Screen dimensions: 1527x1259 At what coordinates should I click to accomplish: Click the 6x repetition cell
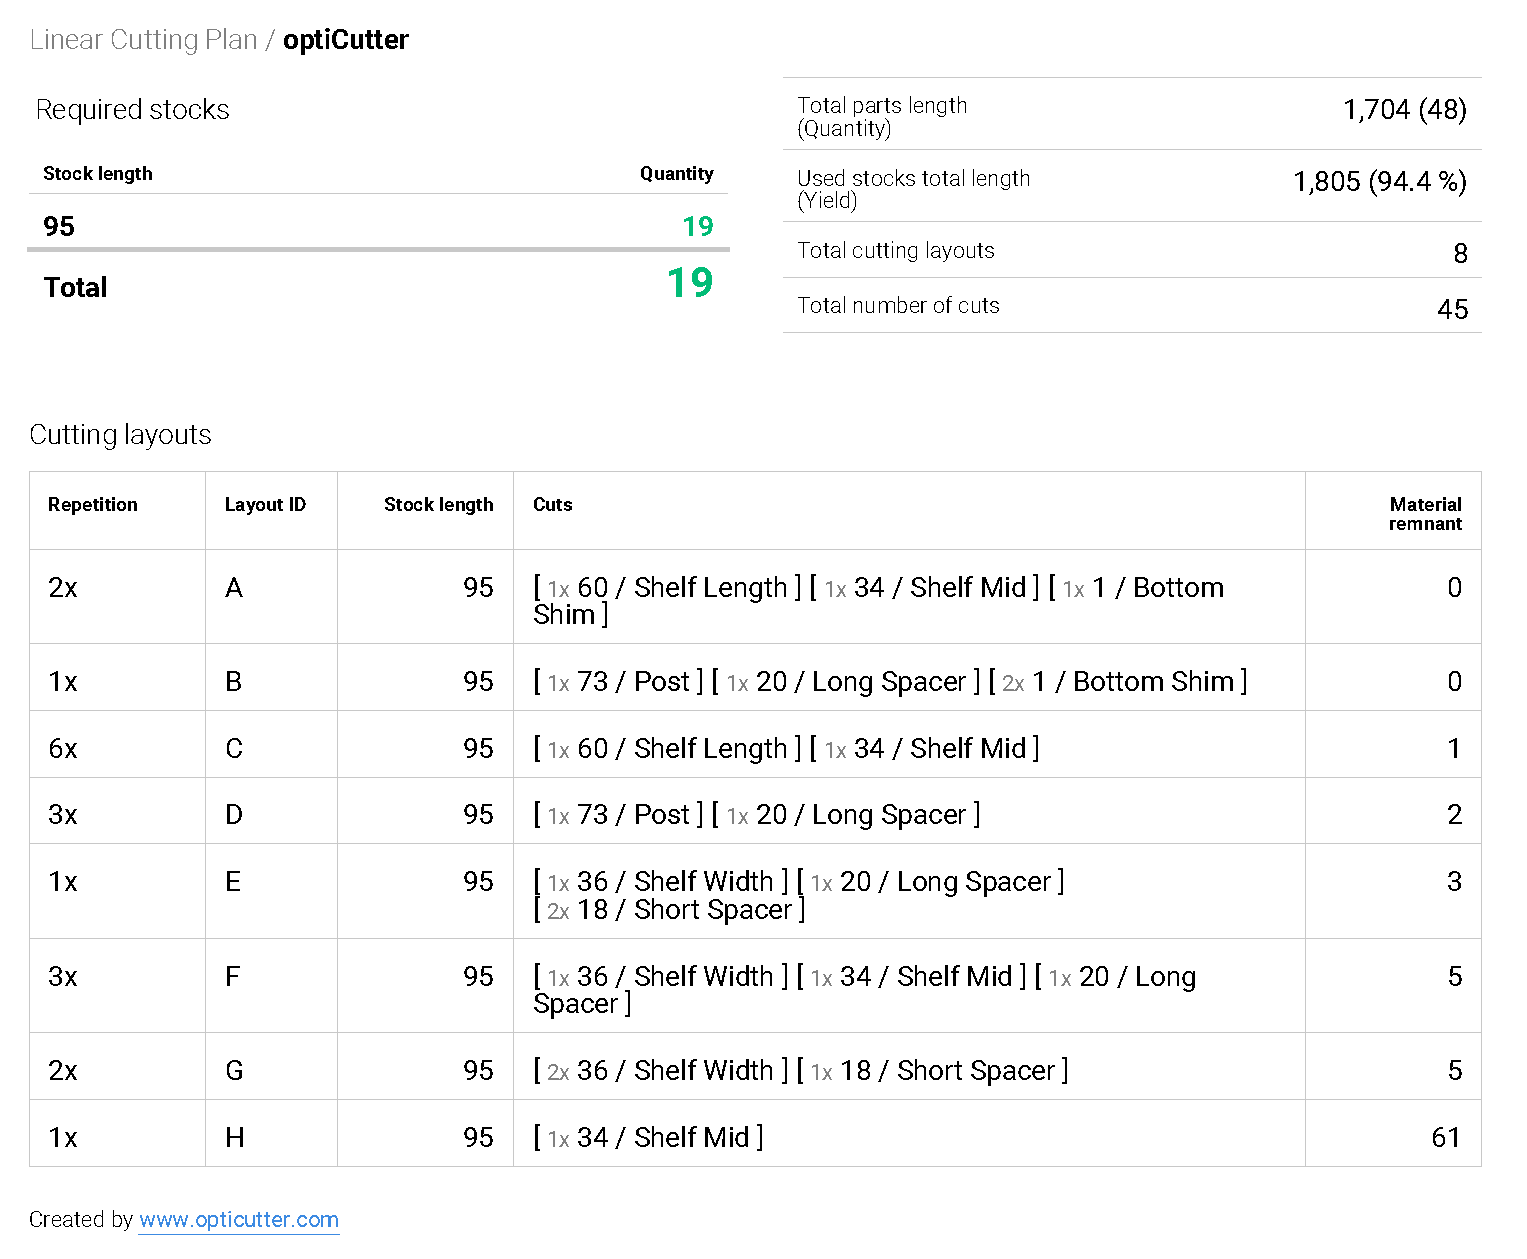[63, 749]
